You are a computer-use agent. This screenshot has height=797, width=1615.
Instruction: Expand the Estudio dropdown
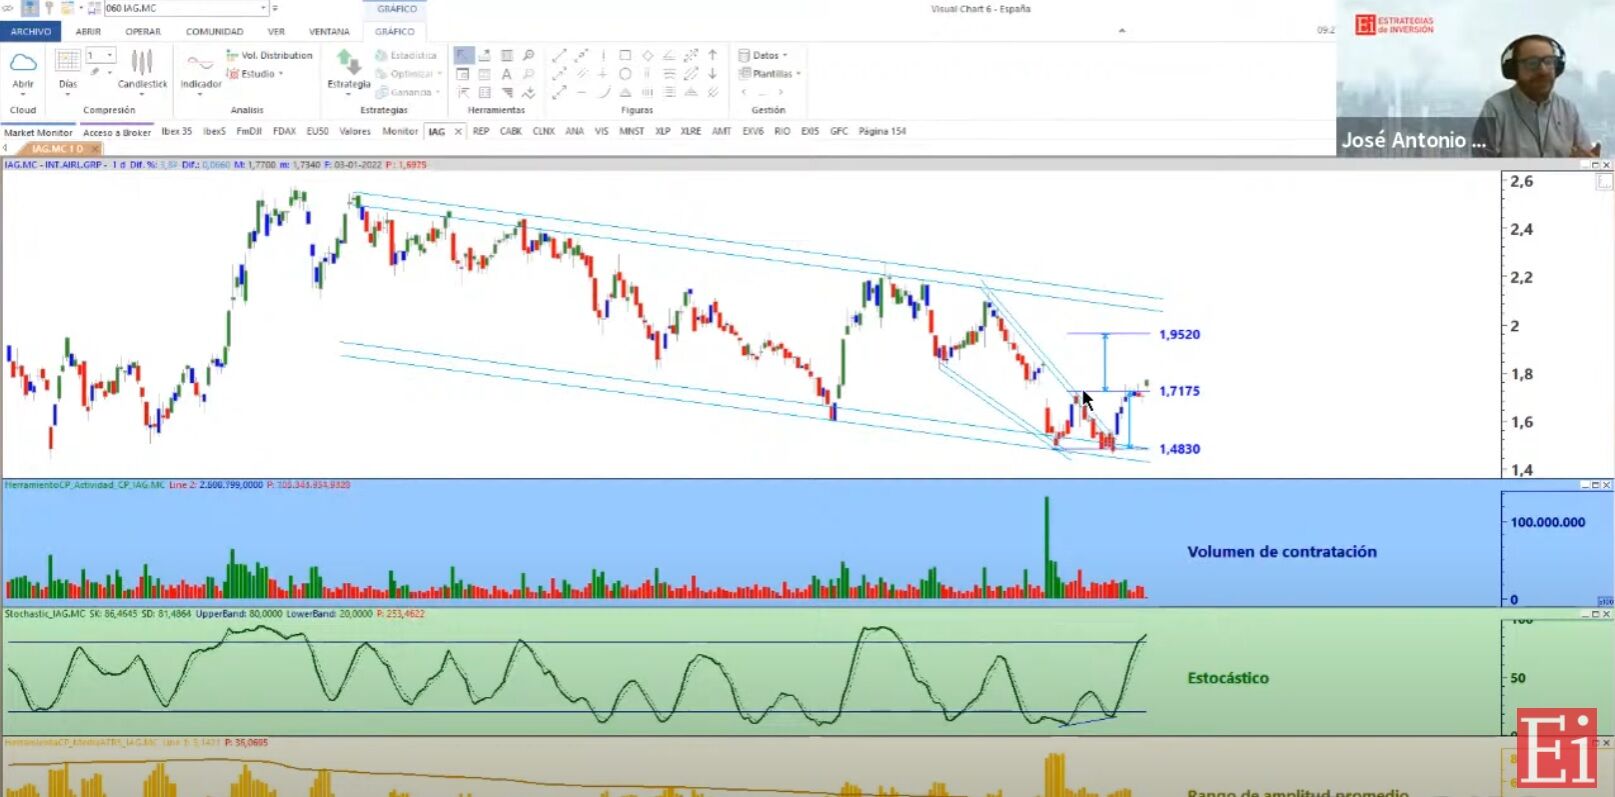(281, 74)
